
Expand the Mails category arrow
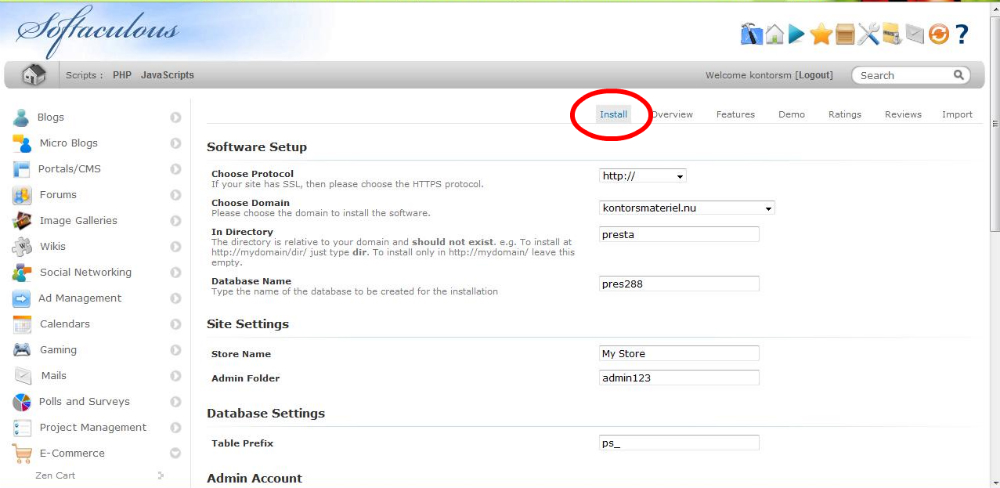175,376
